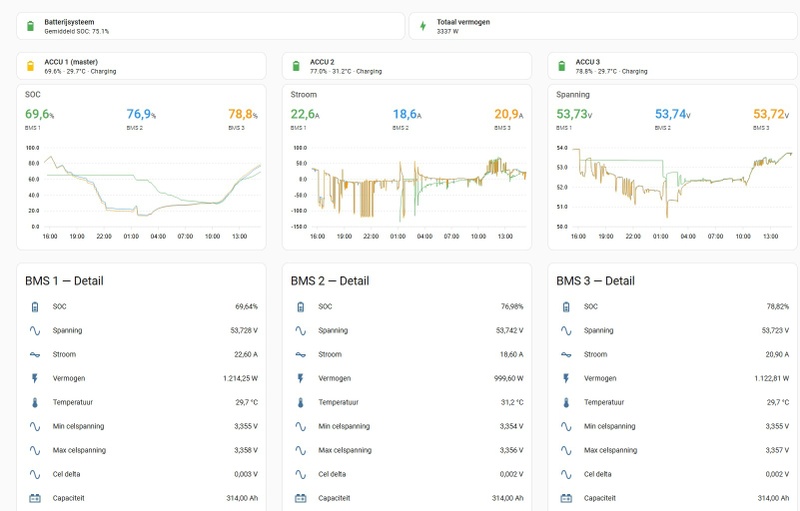Screen dimensions: 800x511
Task: Open the Batterijsysteem gemiddeld SOC card
Action: pyautogui.click(x=210, y=26)
